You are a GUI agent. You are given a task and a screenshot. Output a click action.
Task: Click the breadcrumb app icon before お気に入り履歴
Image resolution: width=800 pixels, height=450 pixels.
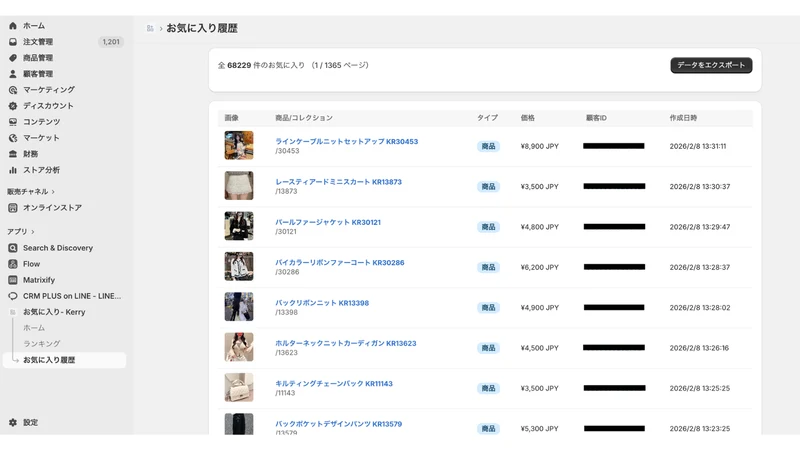pos(150,29)
